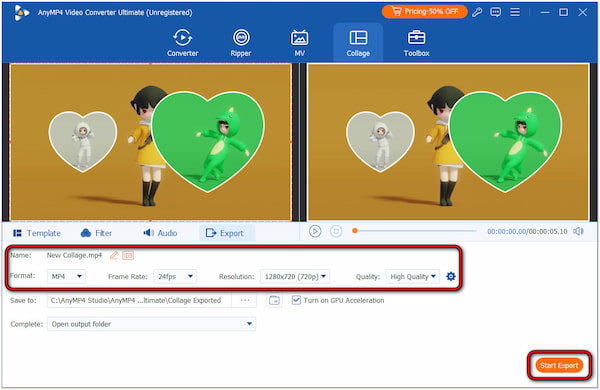Open output settings gear icon
This screenshot has height=390, width=600.
tap(451, 276)
